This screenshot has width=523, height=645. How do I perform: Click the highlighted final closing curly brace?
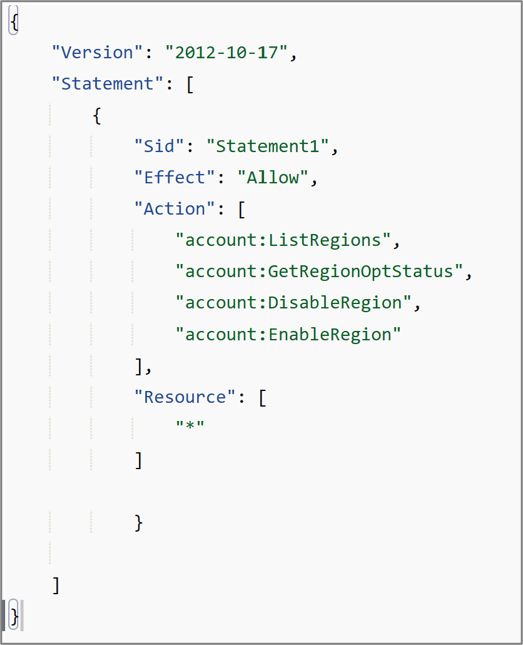coord(14,616)
